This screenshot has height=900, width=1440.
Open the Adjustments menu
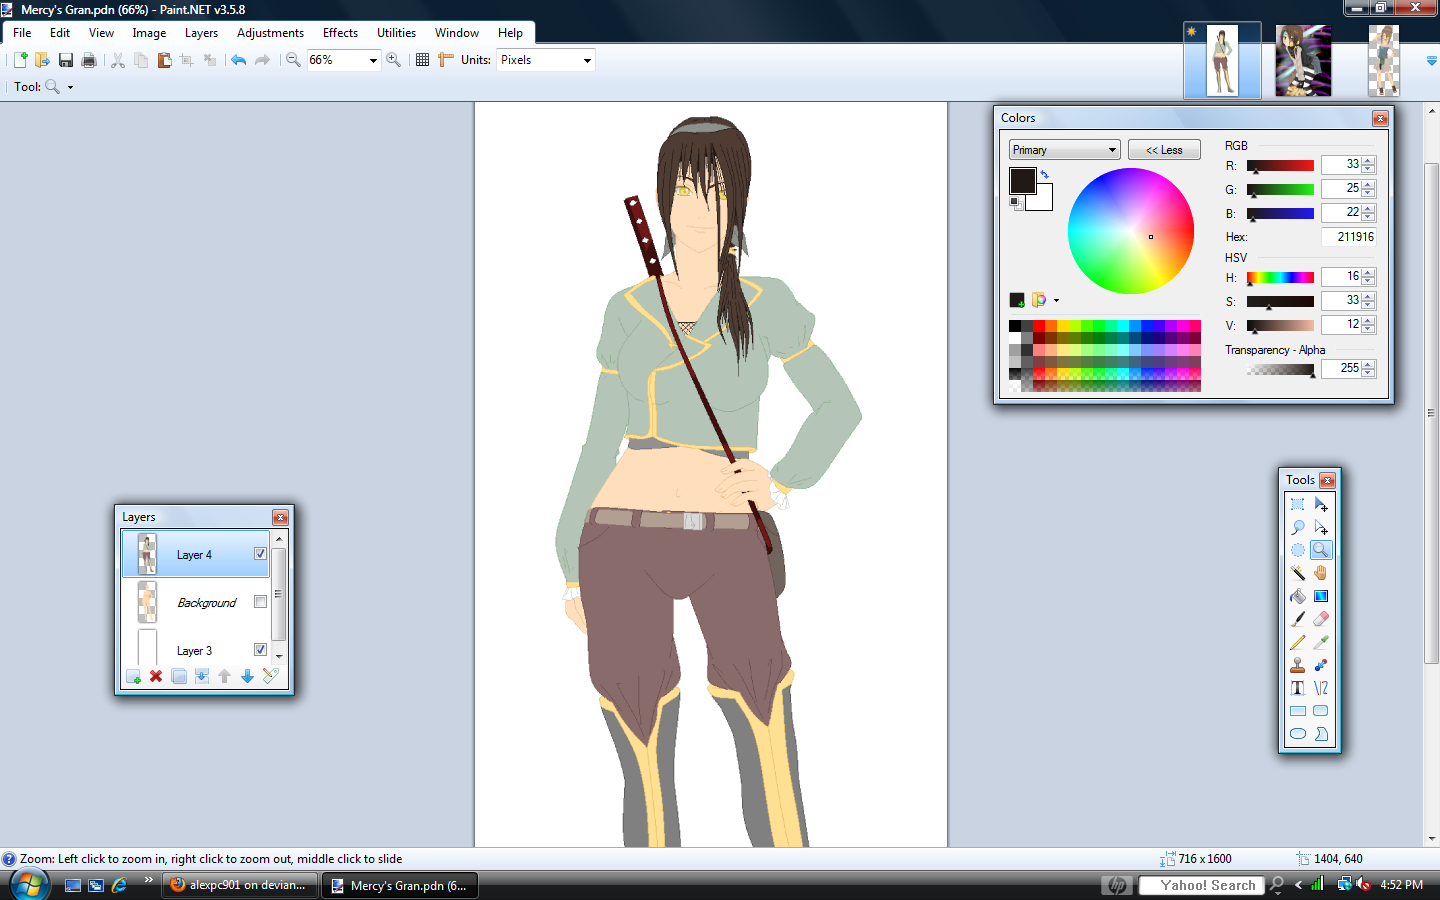coord(270,33)
